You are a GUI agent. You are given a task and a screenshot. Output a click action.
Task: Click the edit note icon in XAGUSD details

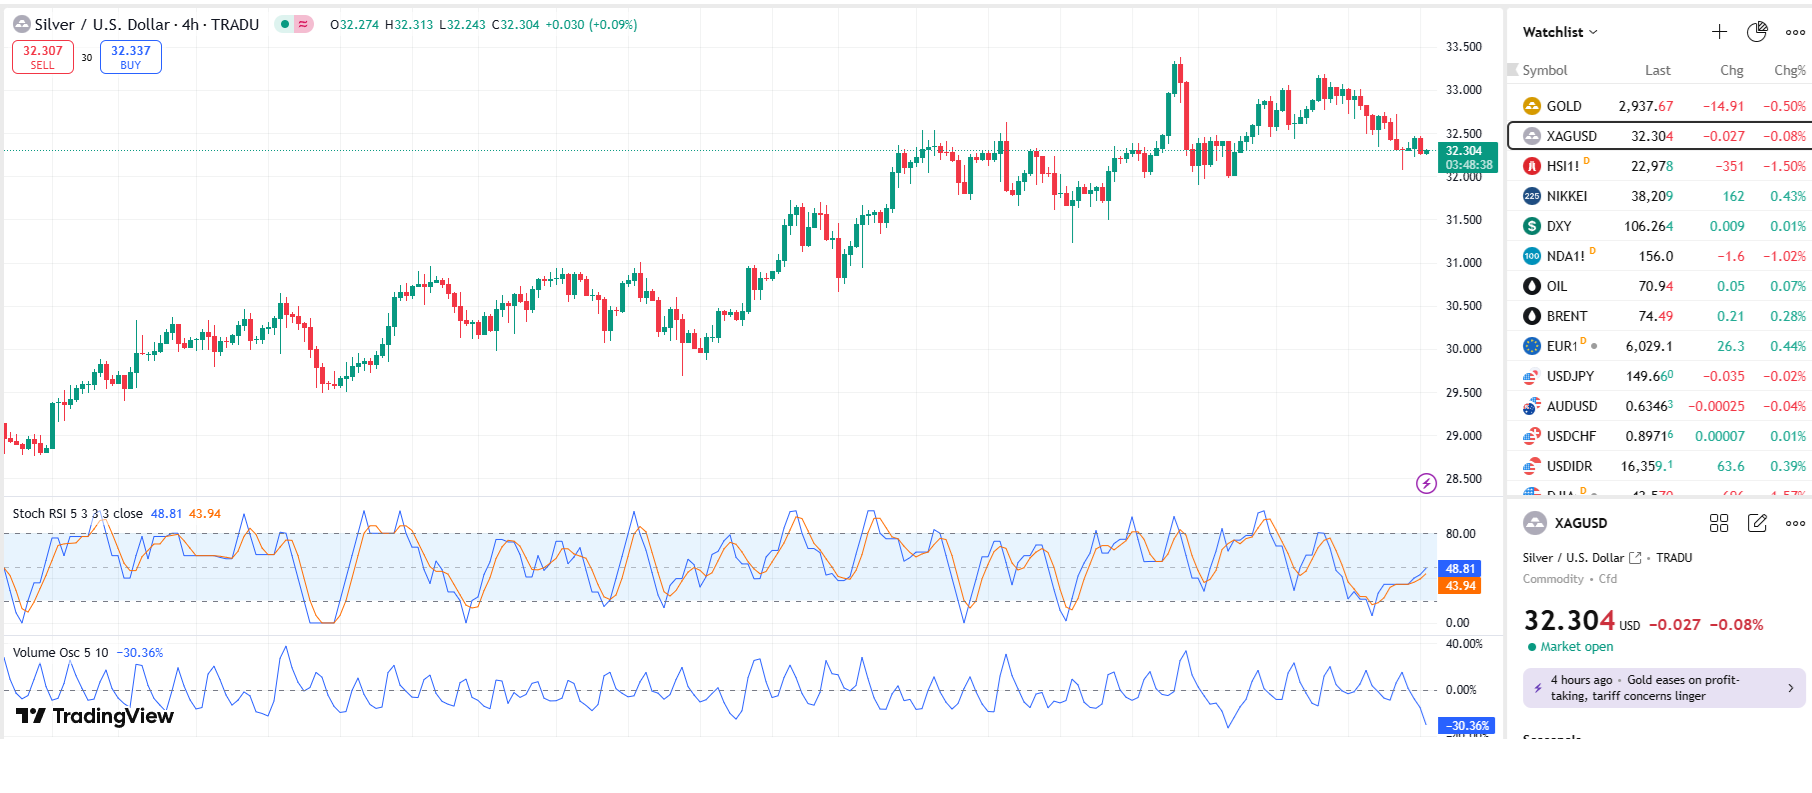tap(1757, 523)
